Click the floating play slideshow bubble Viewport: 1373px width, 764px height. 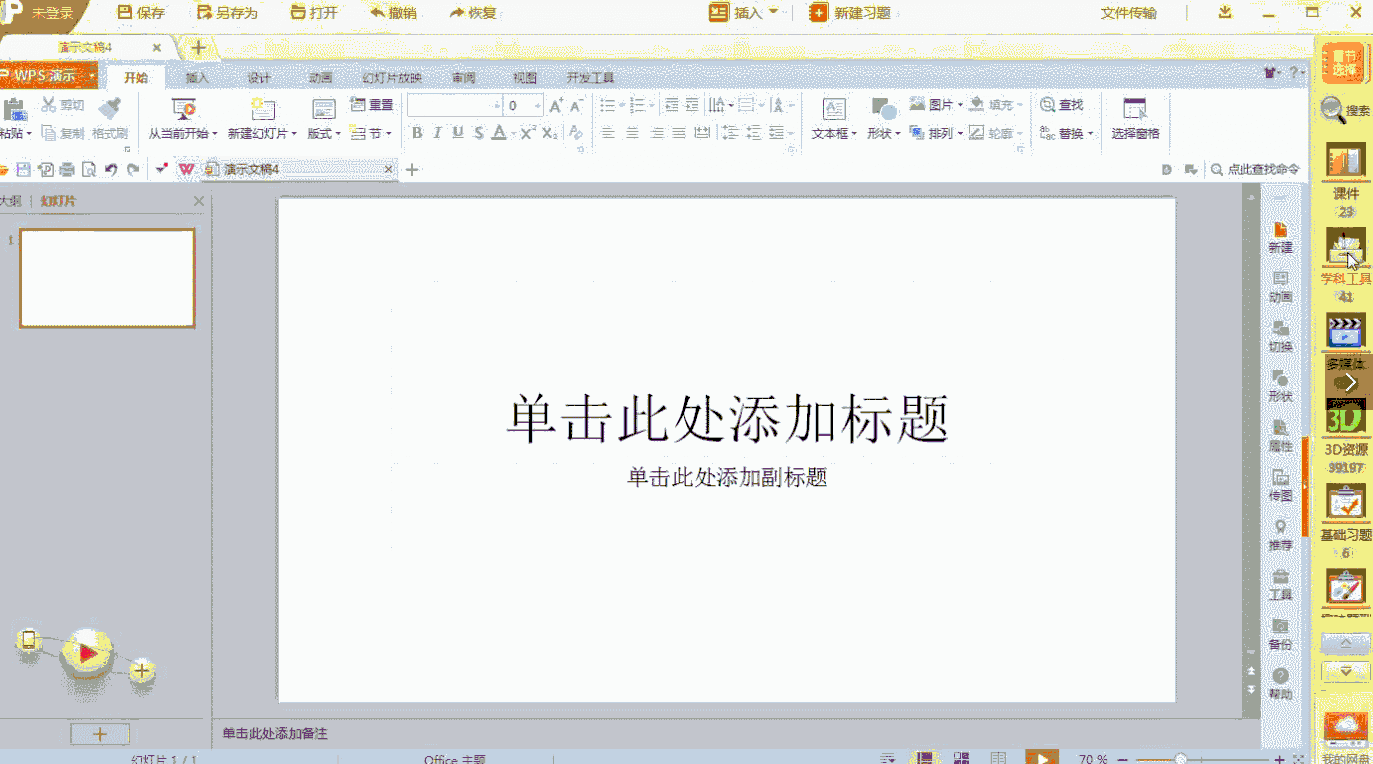click(x=88, y=653)
